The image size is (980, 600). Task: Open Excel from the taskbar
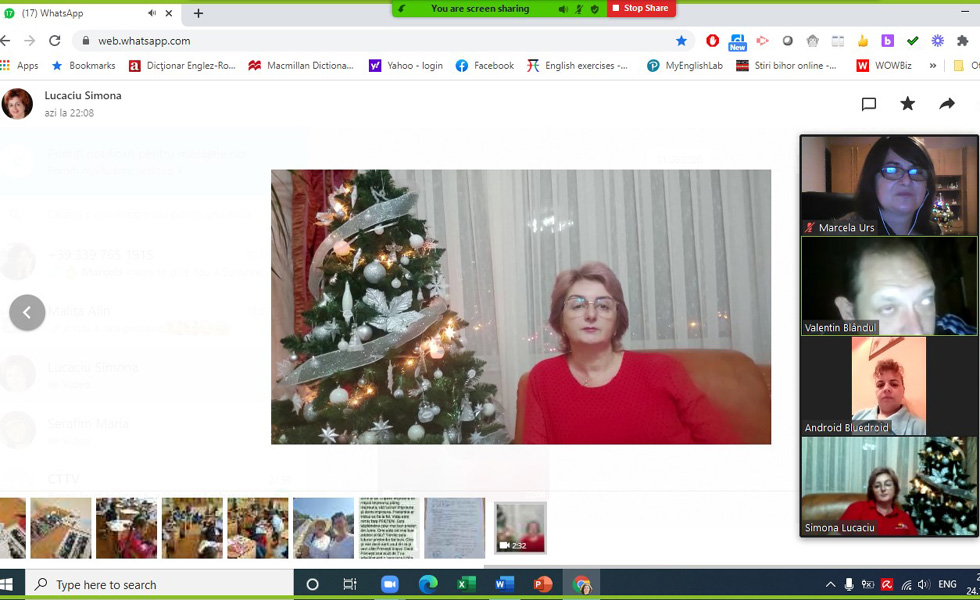click(x=466, y=584)
